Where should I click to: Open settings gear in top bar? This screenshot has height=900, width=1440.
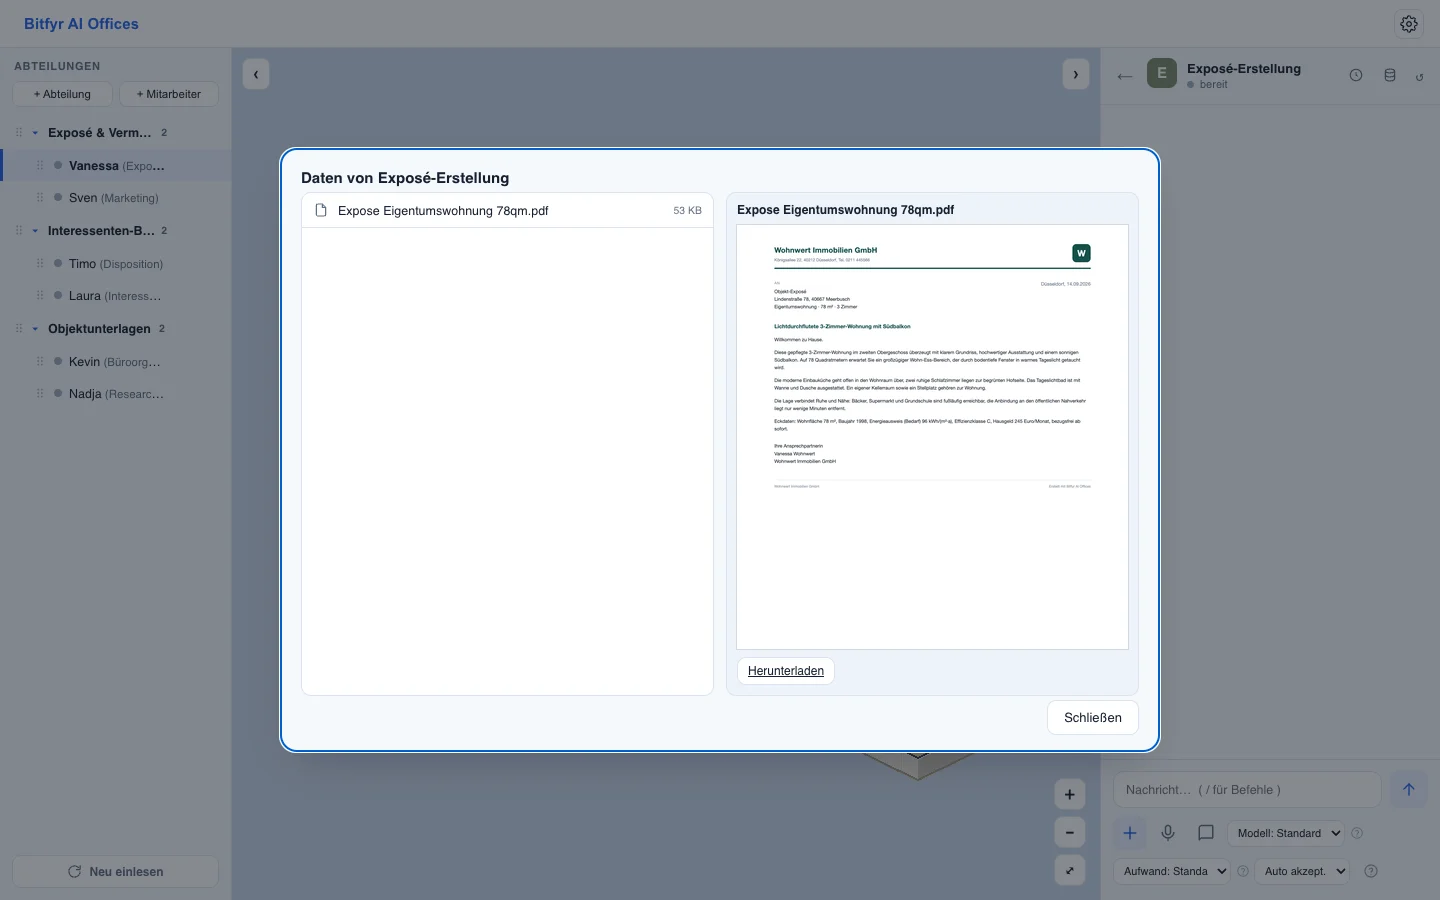(x=1409, y=24)
